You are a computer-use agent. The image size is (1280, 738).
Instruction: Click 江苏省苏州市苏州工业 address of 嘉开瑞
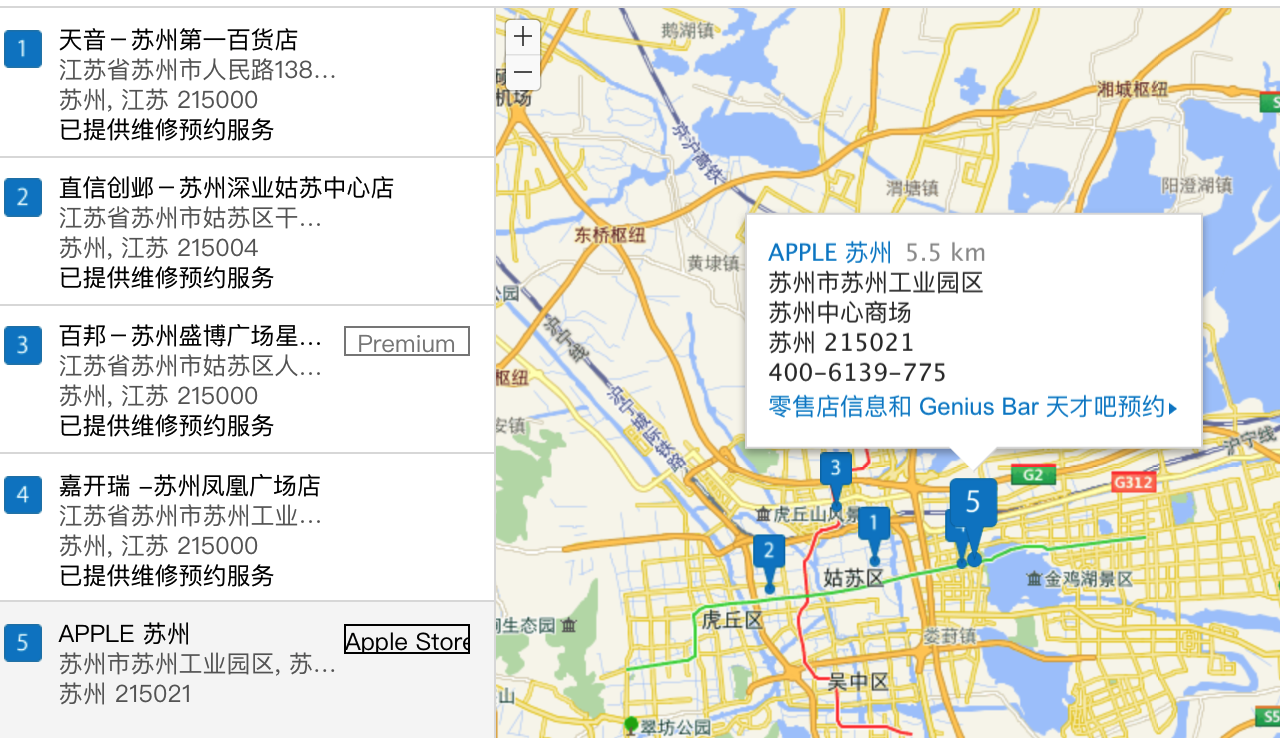[x=190, y=516]
